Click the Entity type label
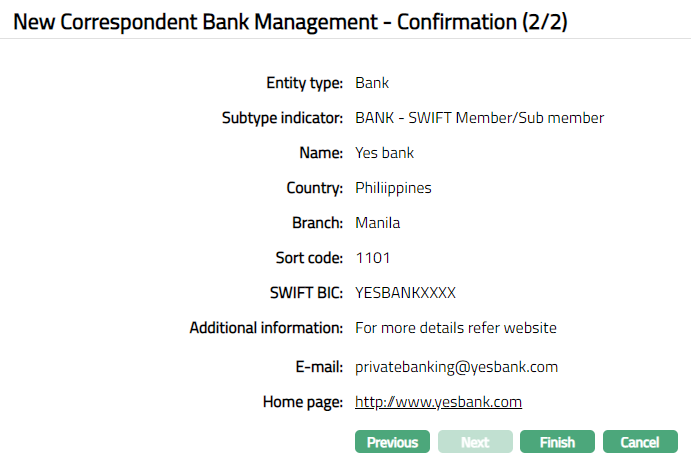691x471 pixels. click(304, 83)
